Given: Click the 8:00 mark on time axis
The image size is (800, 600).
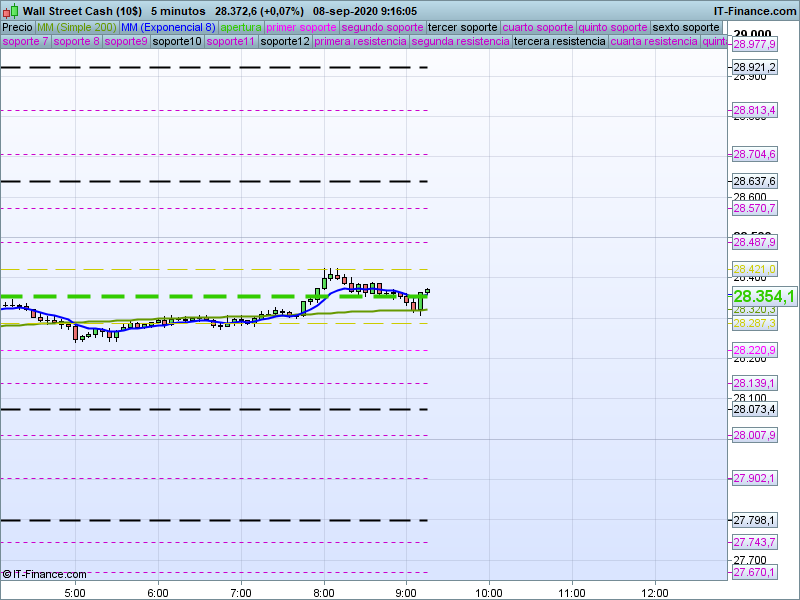Looking at the screenshot, I should [x=323, y=591].
